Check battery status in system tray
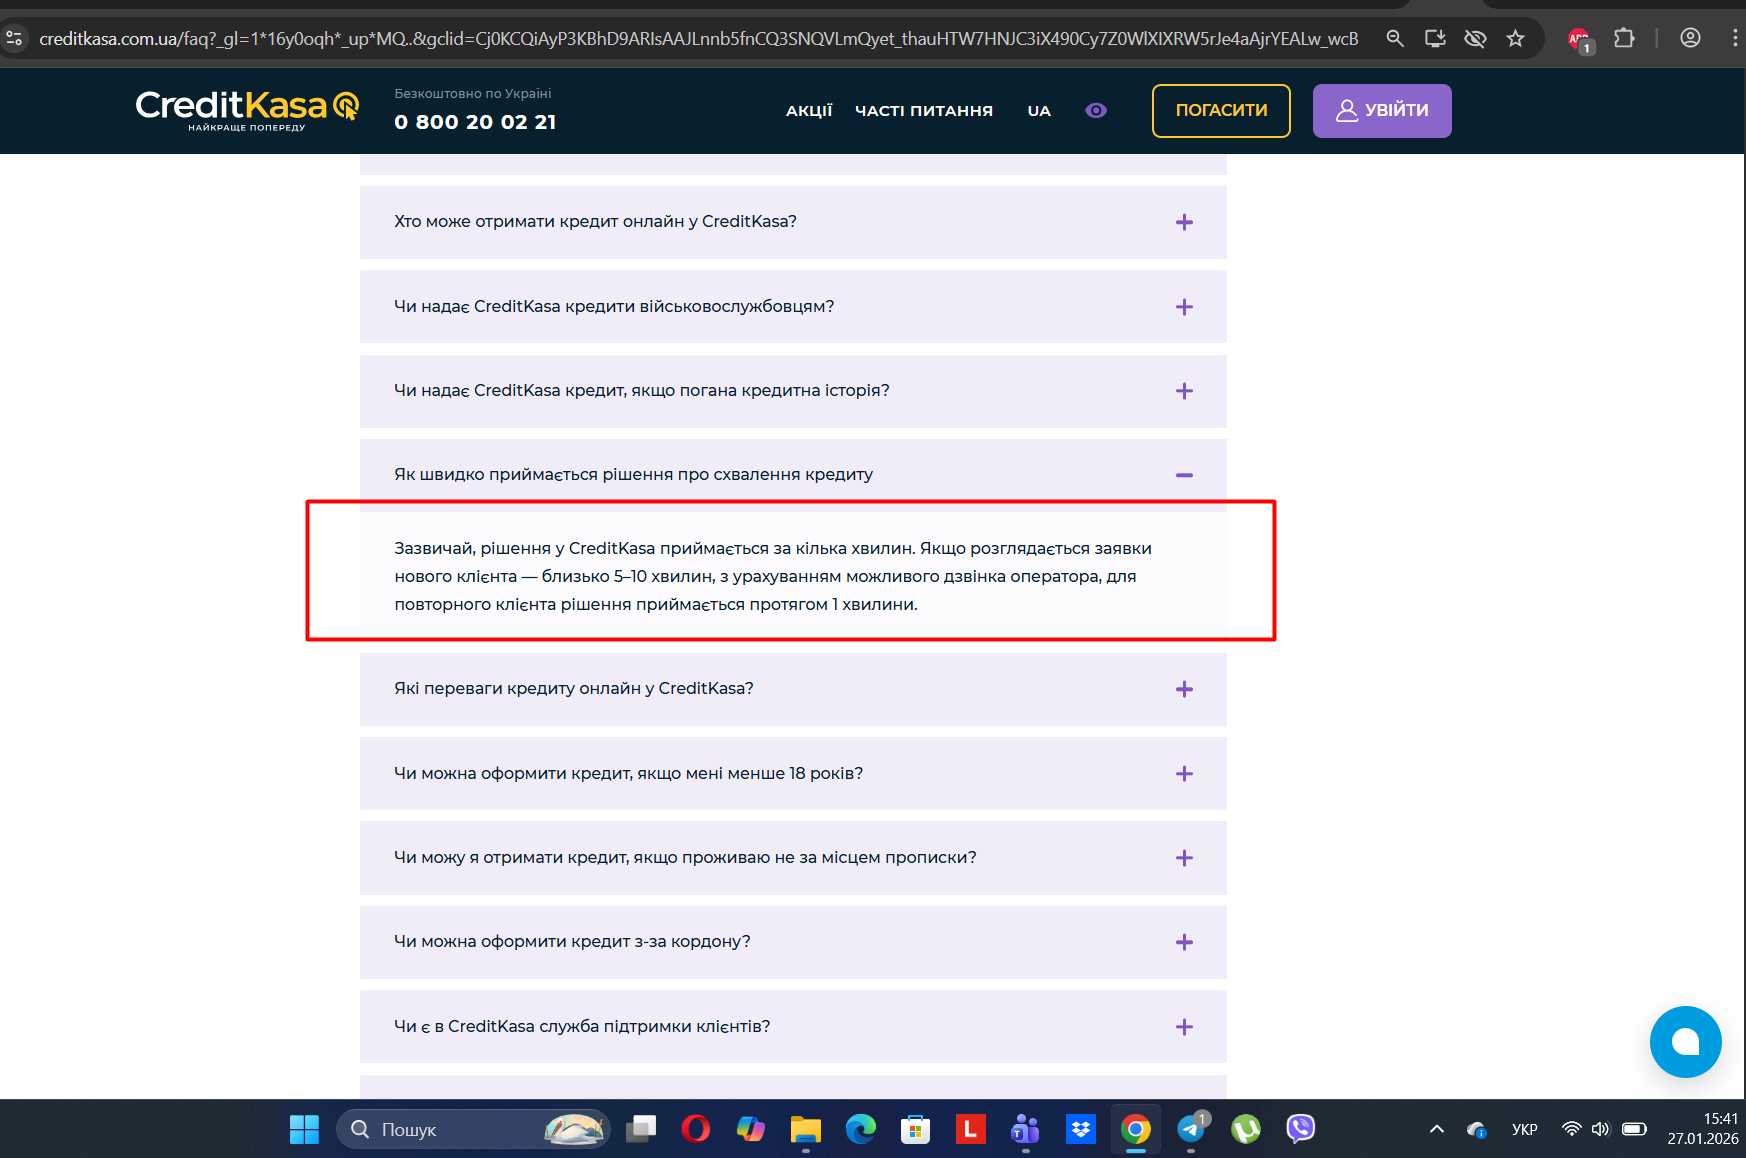The height and width of the screenshot is (1158, 1746). 1634,1130
